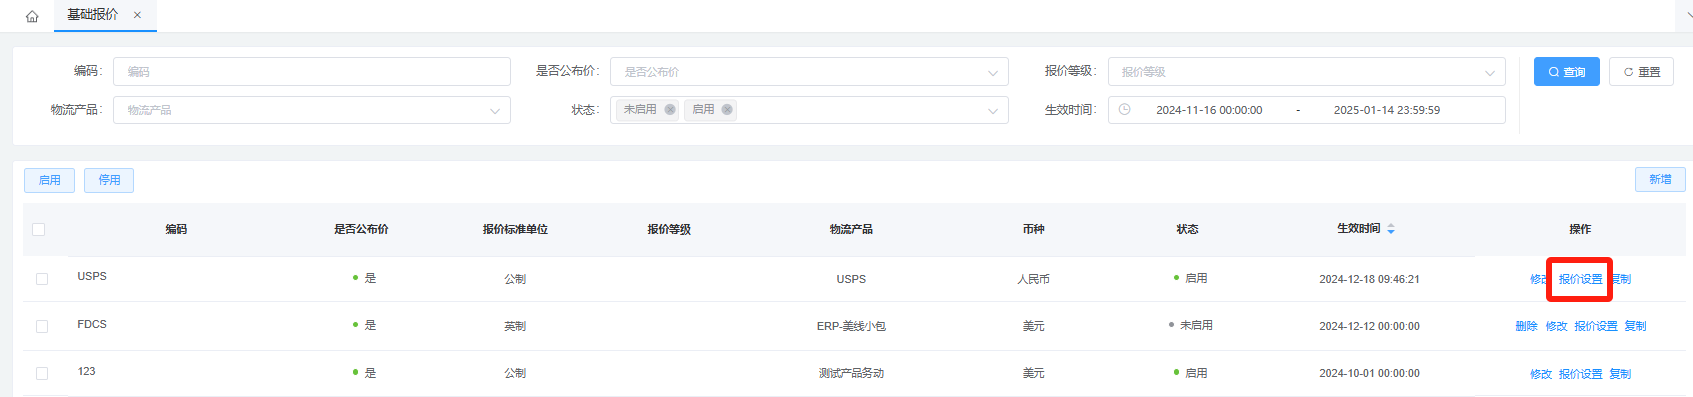Check the 123 row checkbox

pyautogui.click(x=42, y=373)
